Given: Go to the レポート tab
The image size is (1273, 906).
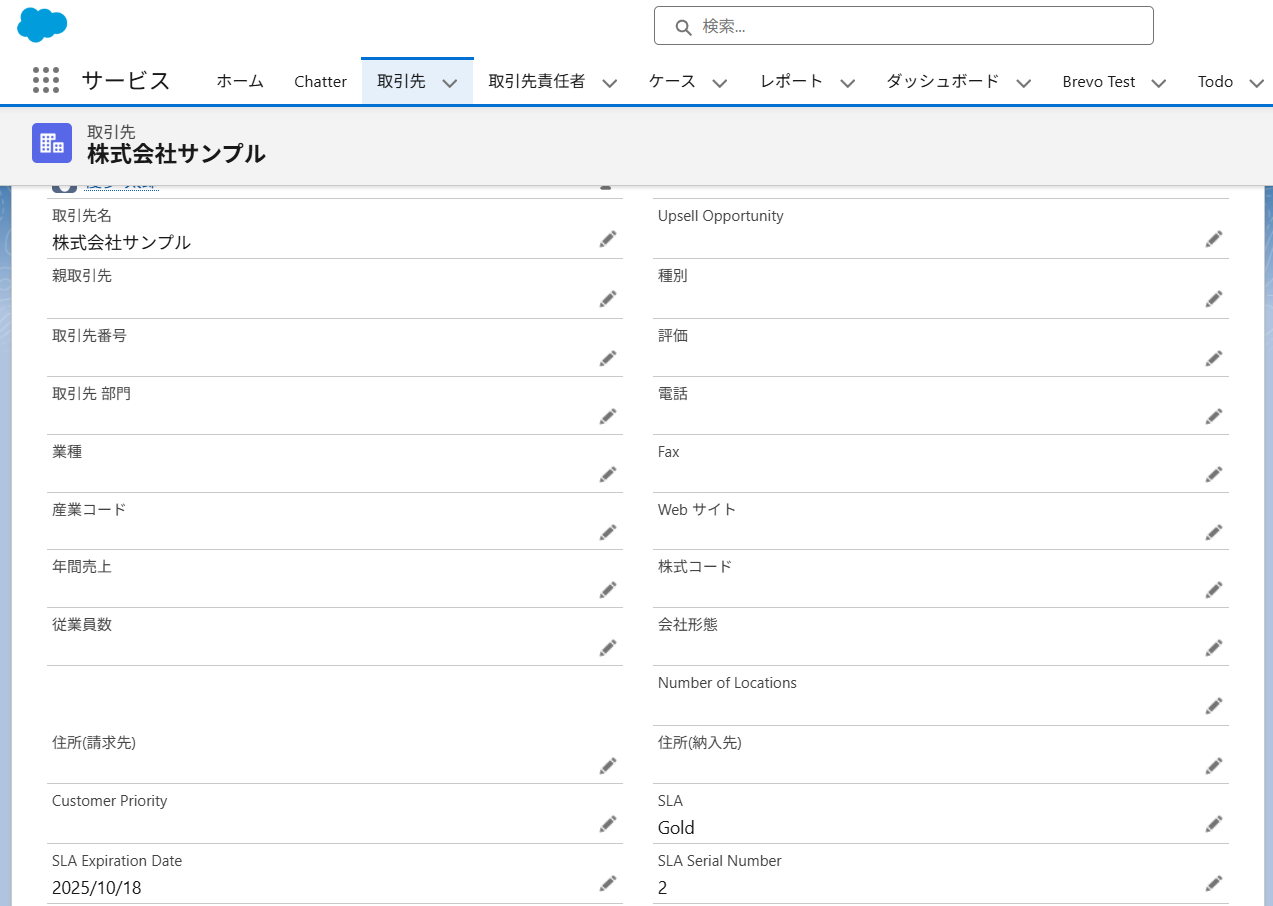Looking at the screenshot, I should pyautogui.click(x=791, y=82).
